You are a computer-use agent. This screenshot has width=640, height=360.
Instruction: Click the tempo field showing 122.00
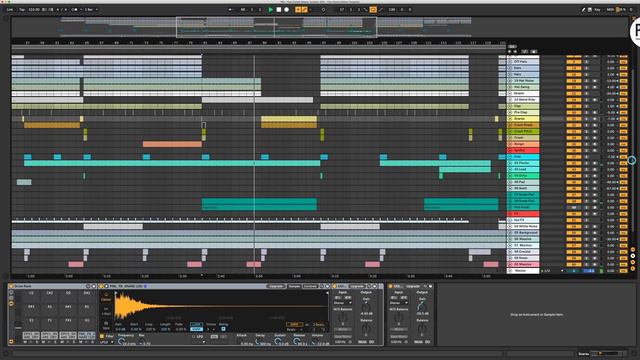(x=34, y=9)
